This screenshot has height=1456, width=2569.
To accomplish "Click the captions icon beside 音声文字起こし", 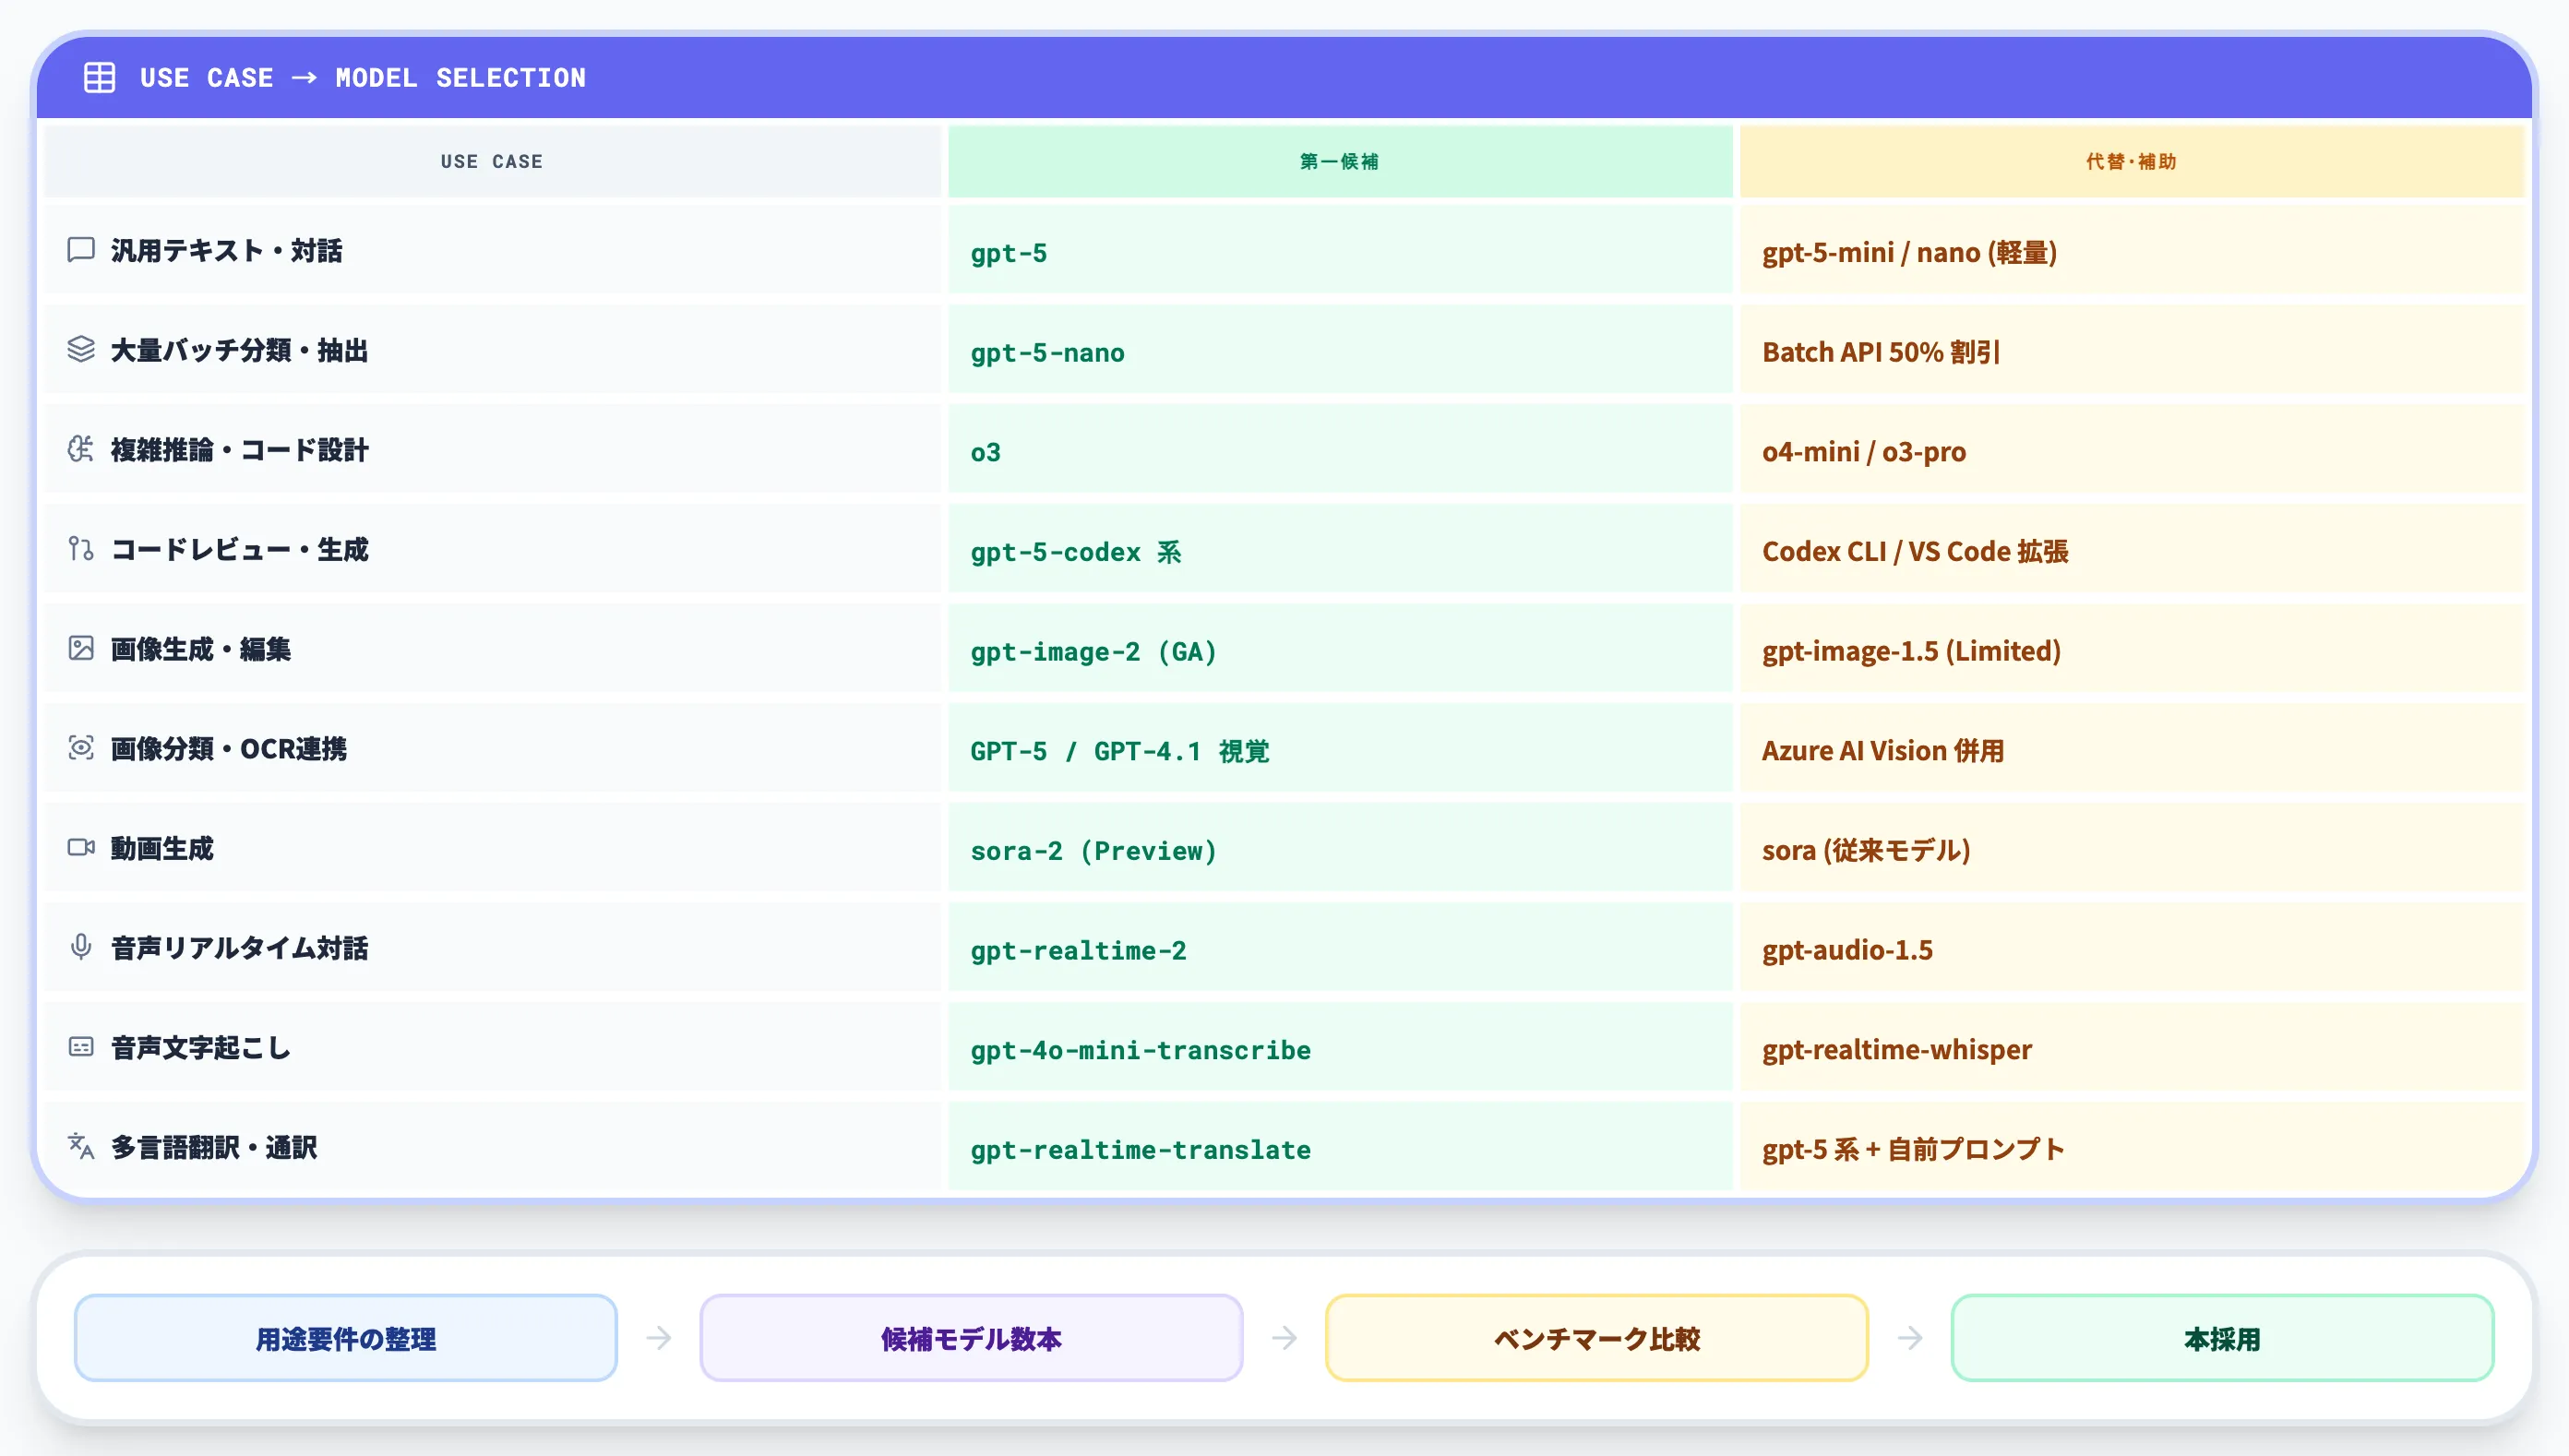I will pos(81,1047).
